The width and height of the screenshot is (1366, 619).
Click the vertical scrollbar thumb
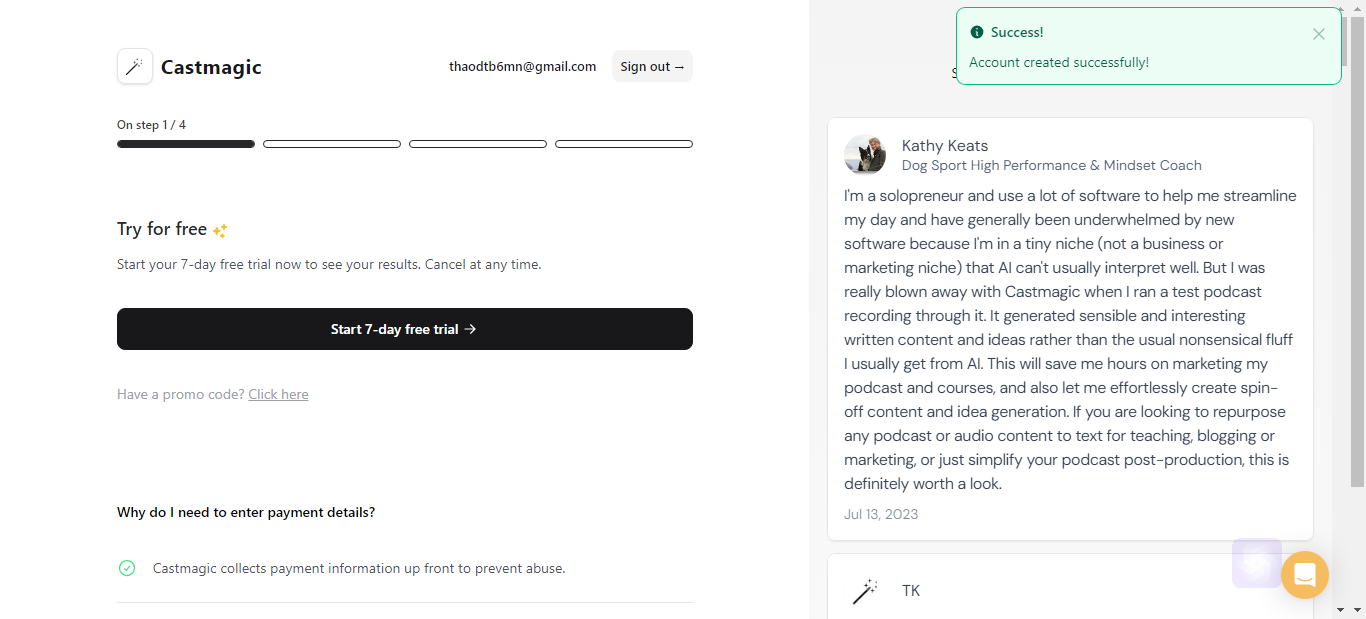1357,252
